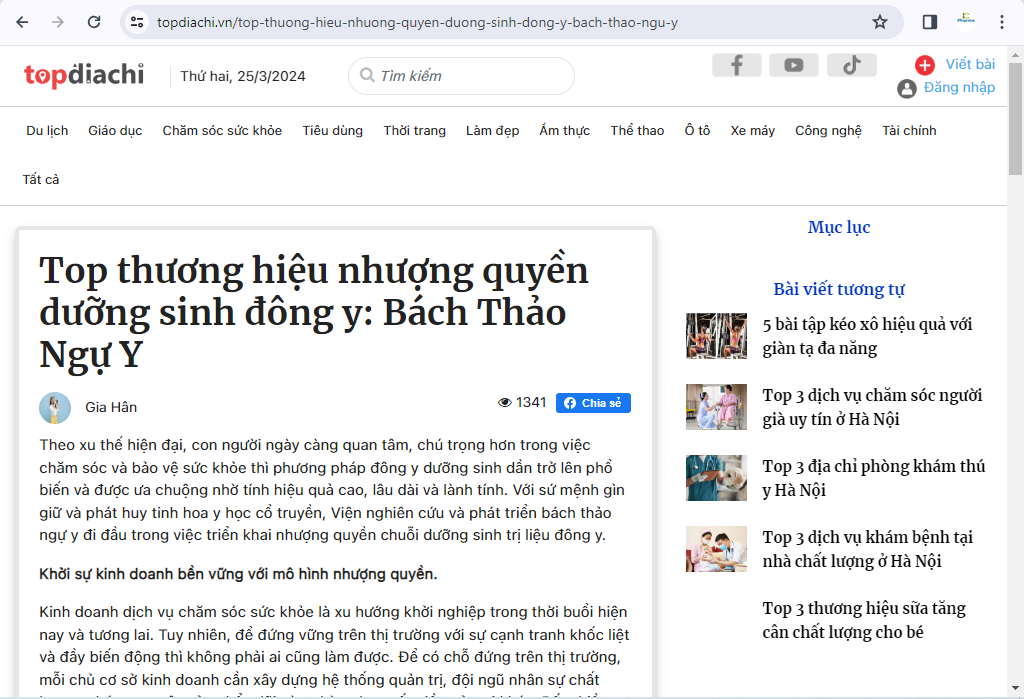Click the search magnifier icon in Tìm kiếm
This screenshot has width=1024, height=699.
[x=366, y=76]
